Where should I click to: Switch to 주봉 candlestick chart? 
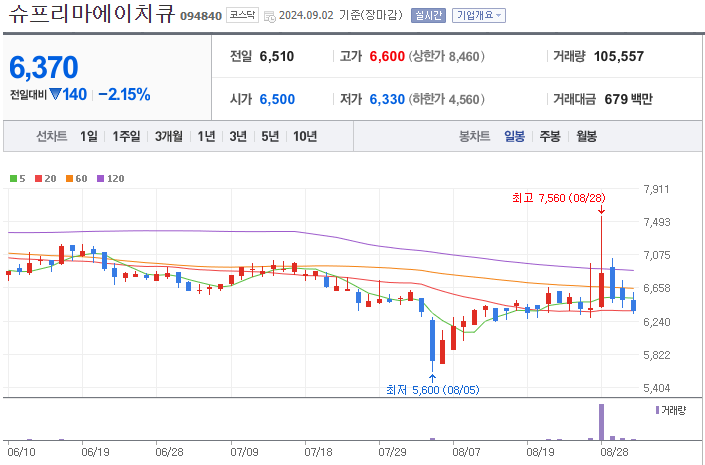pyautogui.click(x=550, y=136)
